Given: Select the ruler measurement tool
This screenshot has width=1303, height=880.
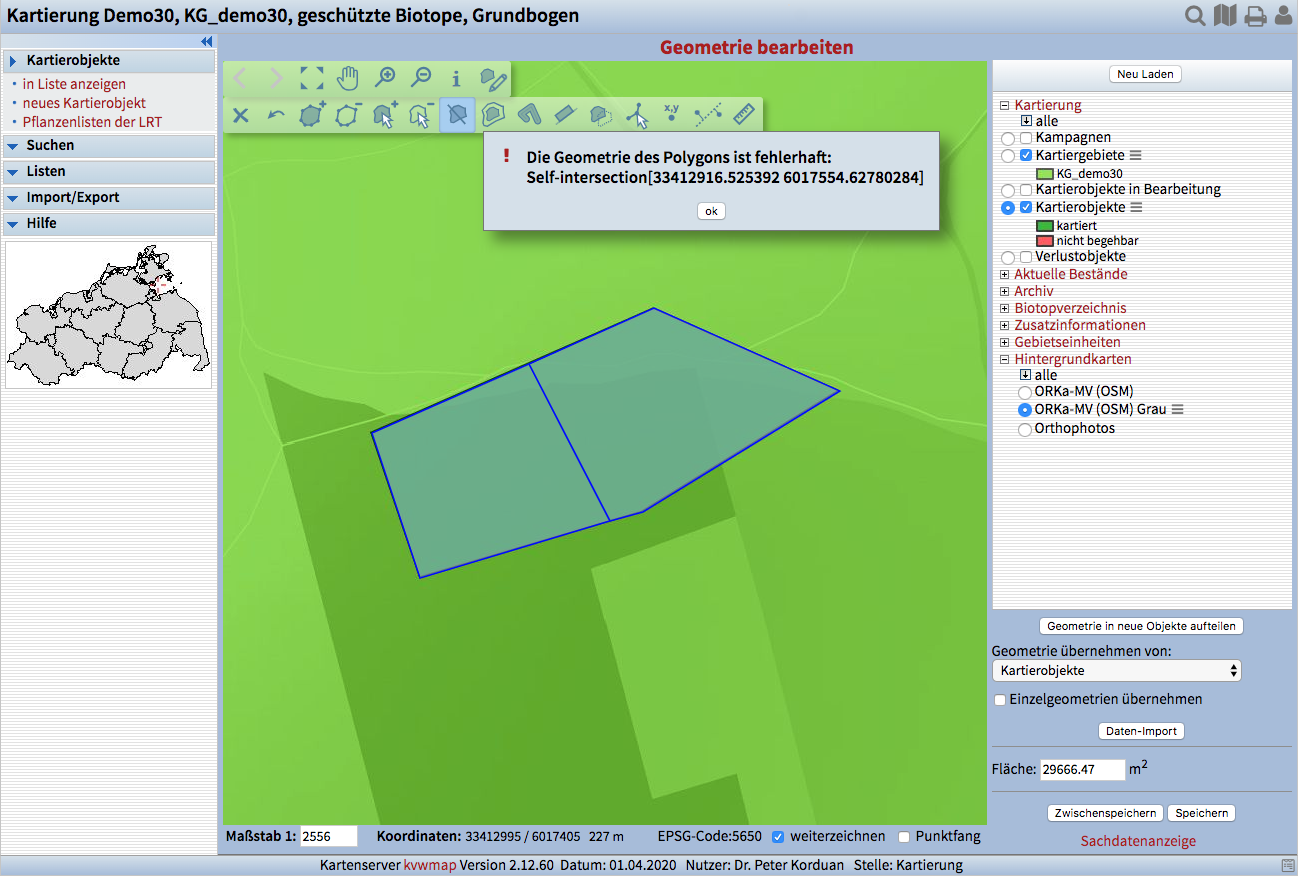Looking at the screenshot, I should tap(743, 114).
